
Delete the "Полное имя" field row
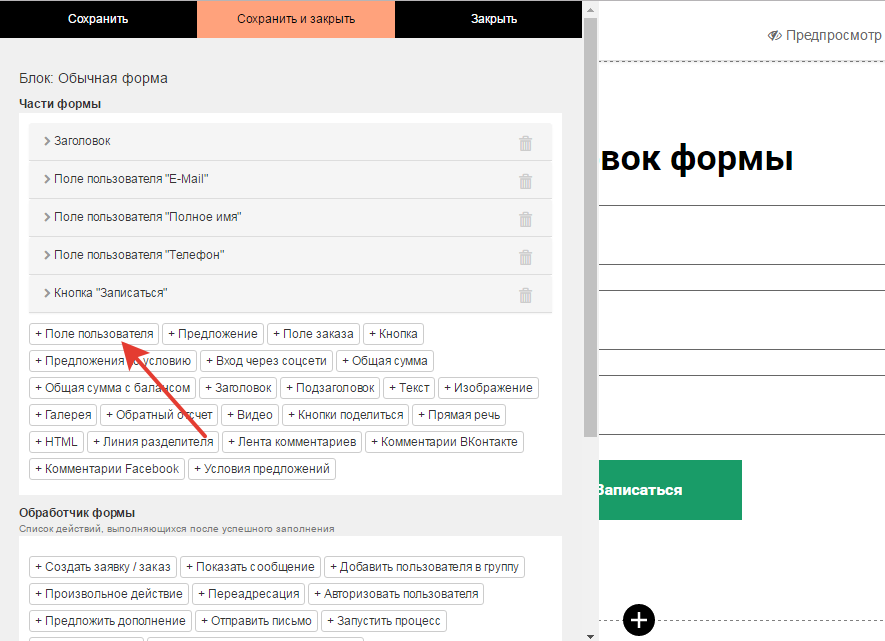(x=525, y=219)
